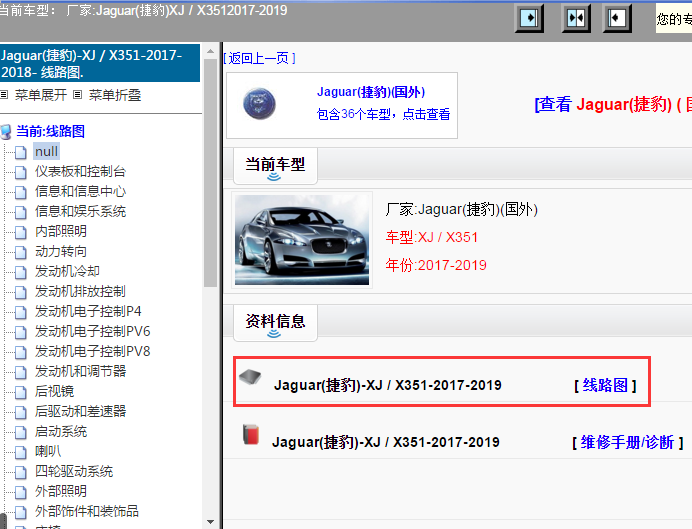Click the right-pointing arrow panel layout button
Screen dimensions: 692x529
[529, 19]
